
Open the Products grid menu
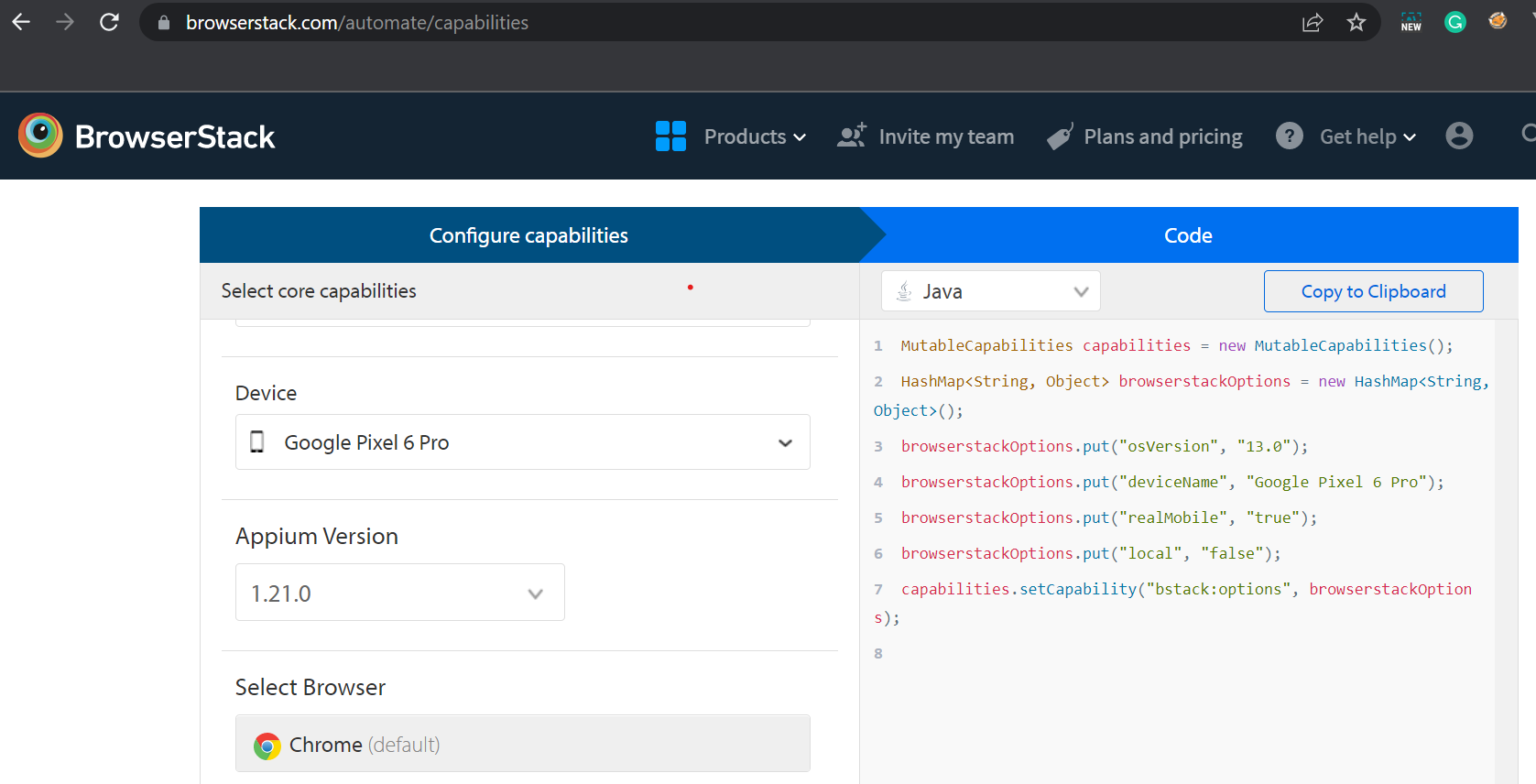click(x=671, y=136)
